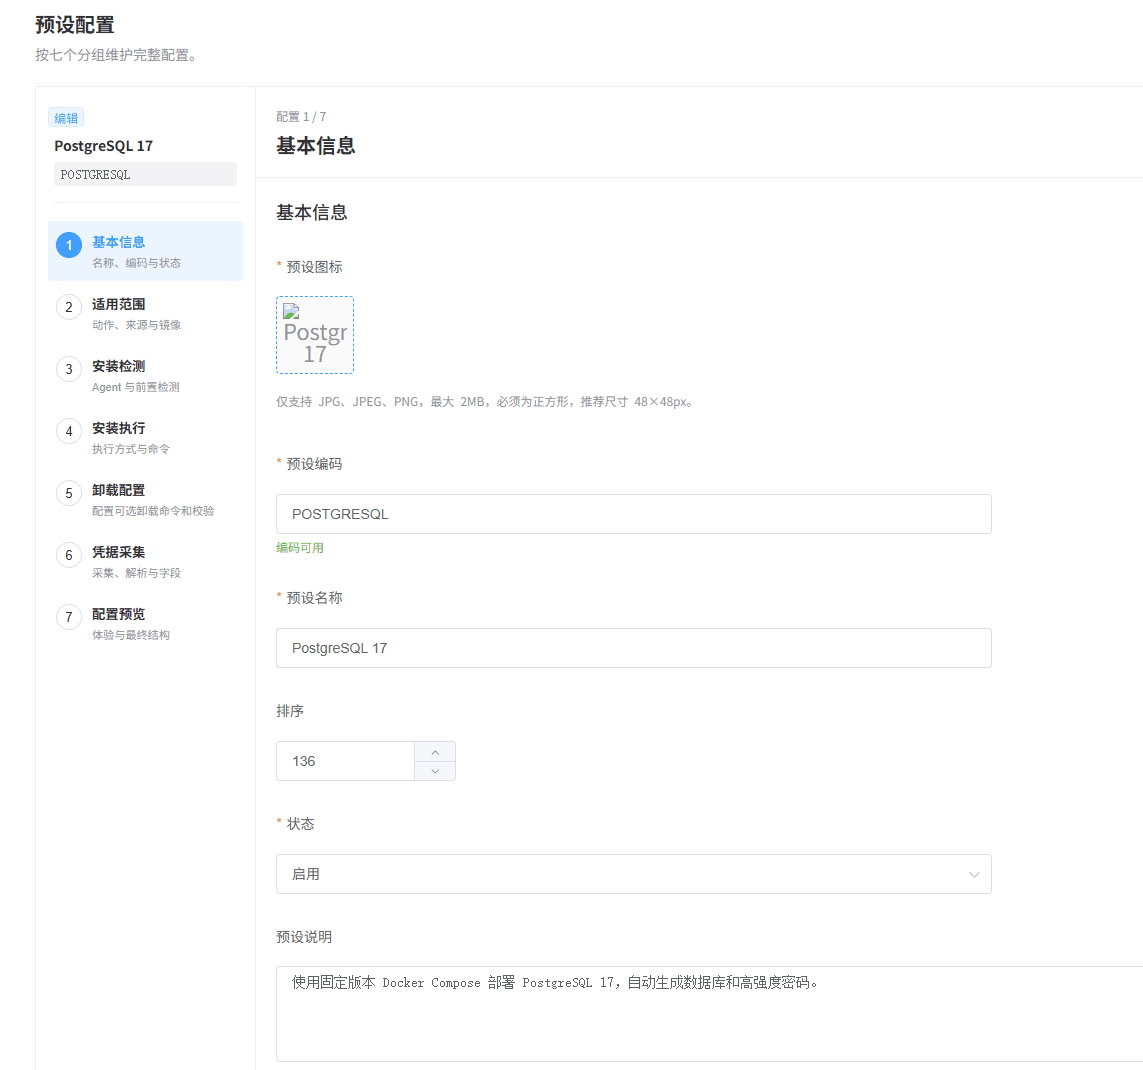Viewport: 1143px width, 1070px height.
Task: Click the step number 7 circle
Action: pos(69,617)
